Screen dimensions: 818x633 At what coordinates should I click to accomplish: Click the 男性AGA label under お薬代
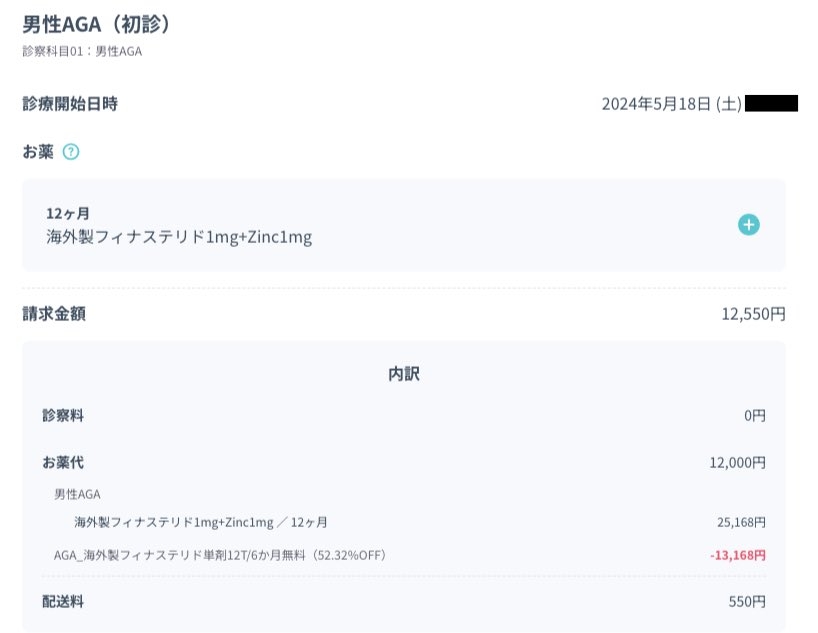(77, 493)
